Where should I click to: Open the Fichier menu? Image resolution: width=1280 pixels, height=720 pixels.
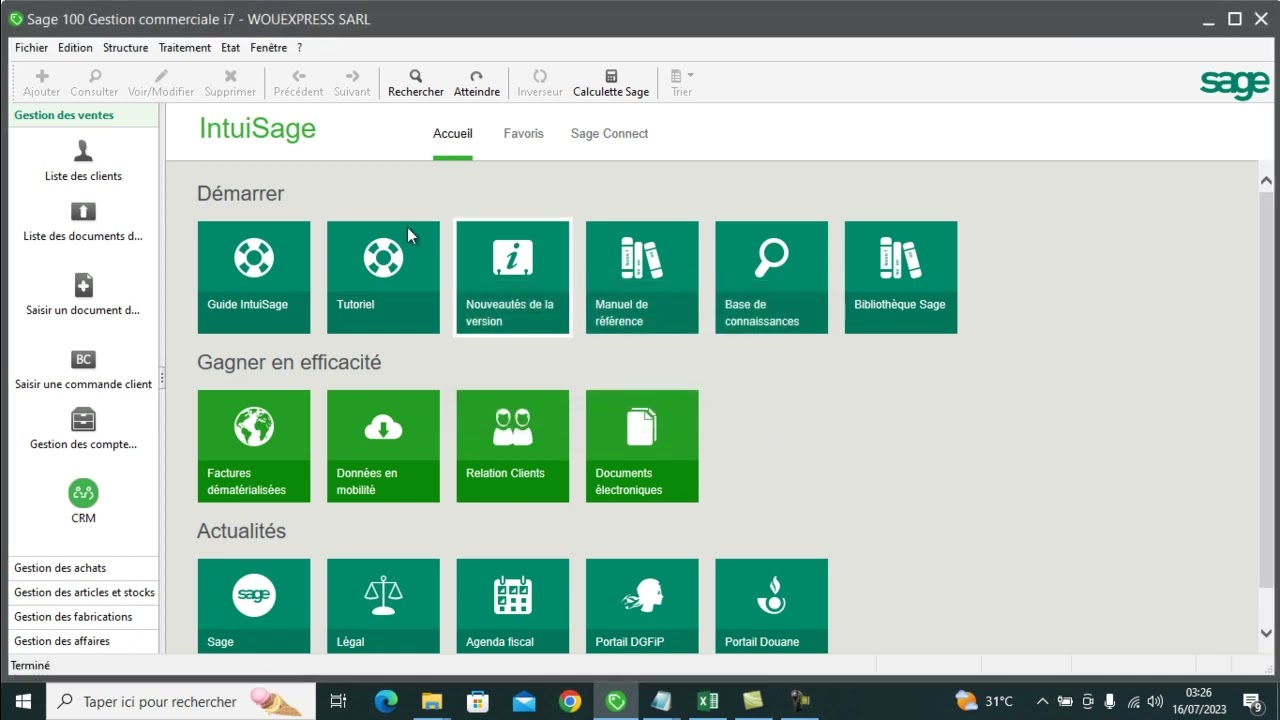(31, 47)
